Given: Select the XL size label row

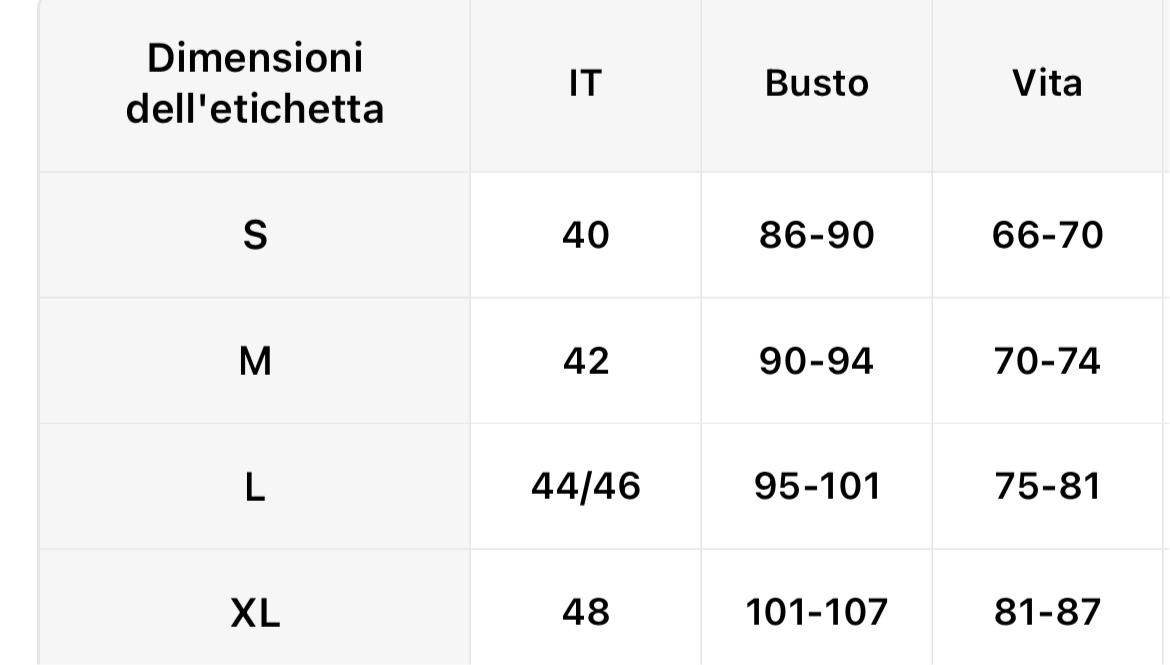Looking at the screenshot, I should 254,612.
